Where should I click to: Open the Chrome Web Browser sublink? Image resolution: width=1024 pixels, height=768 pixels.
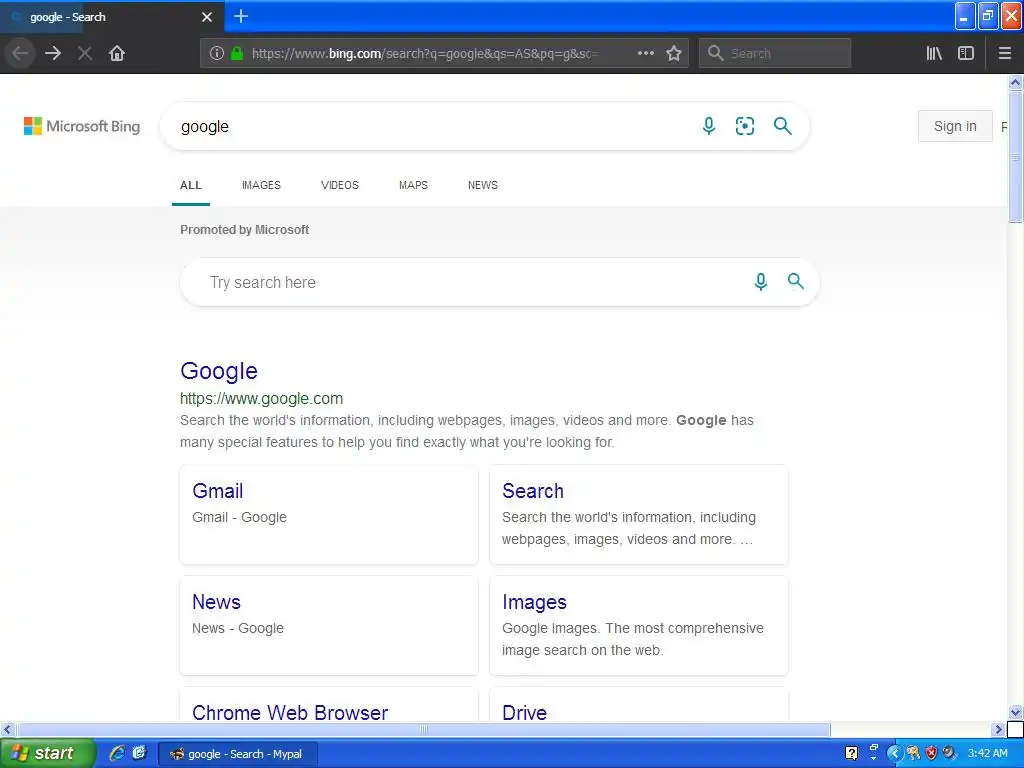[290, 712]
